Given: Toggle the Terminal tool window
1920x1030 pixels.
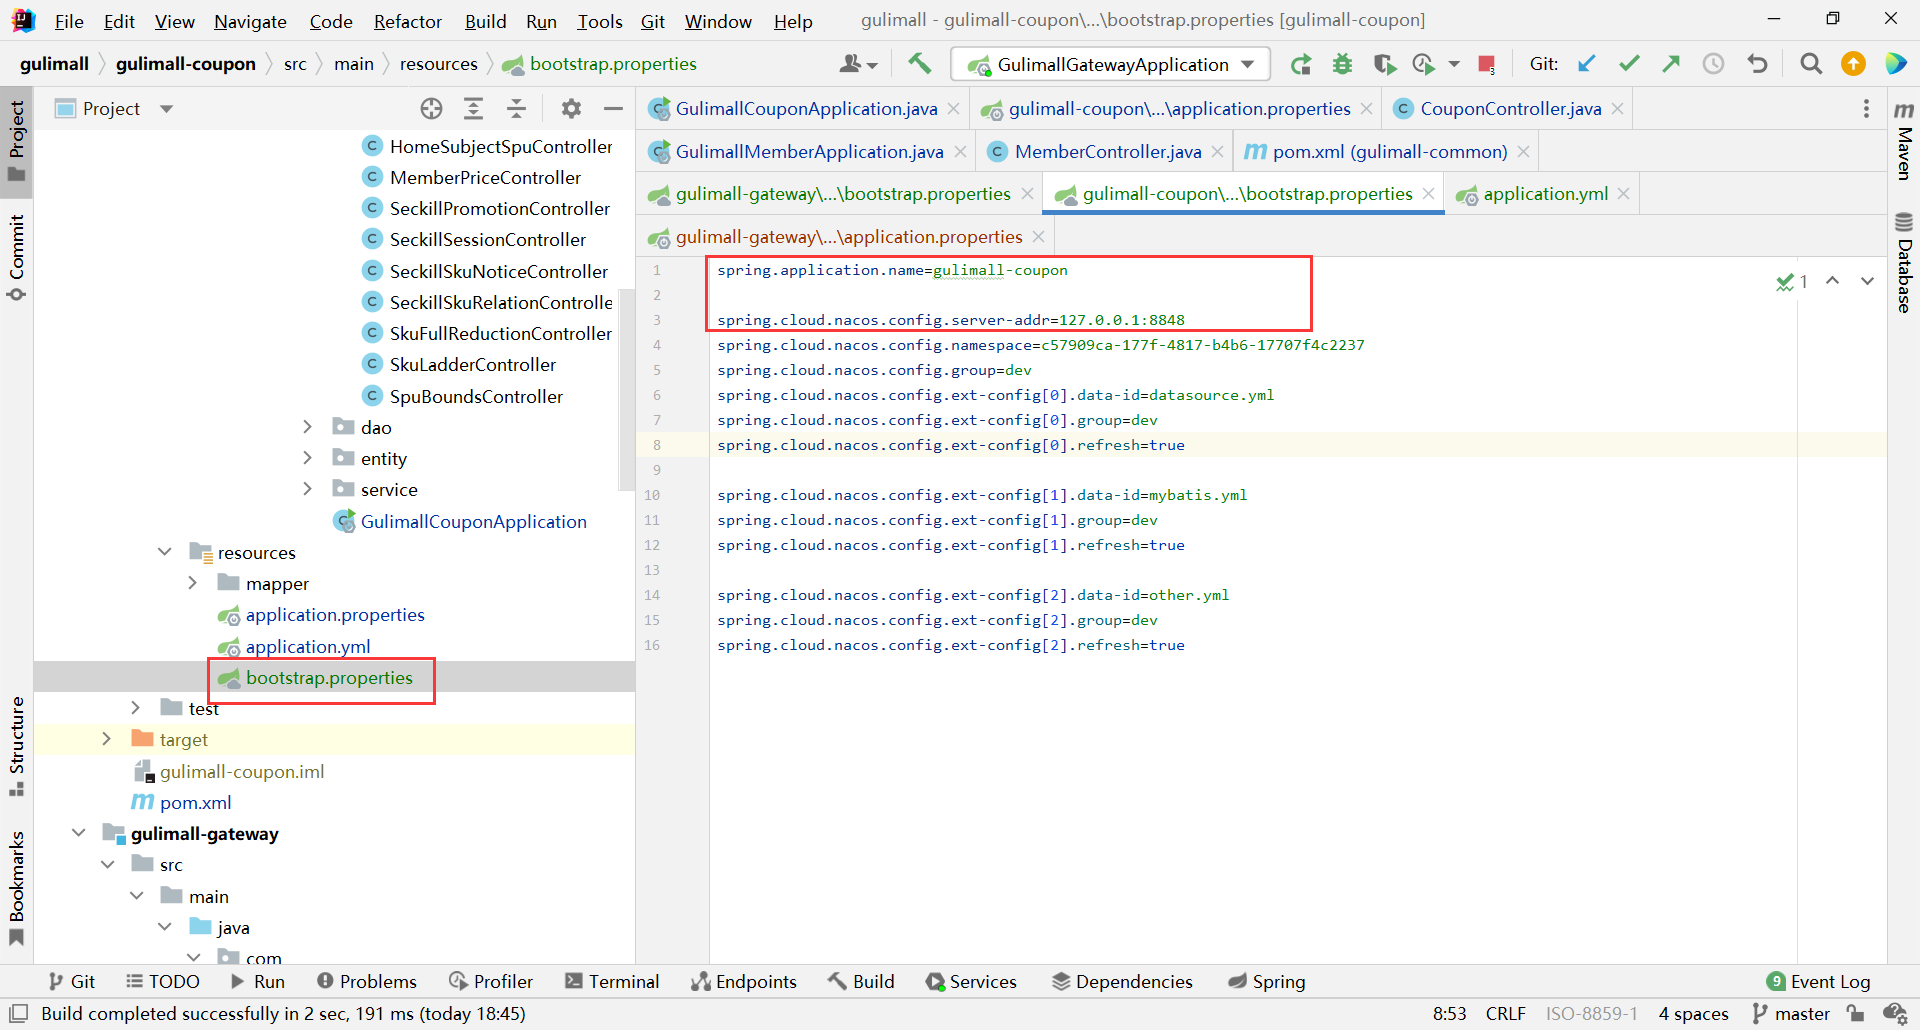Looking at the screenshot, I should 612,981.
